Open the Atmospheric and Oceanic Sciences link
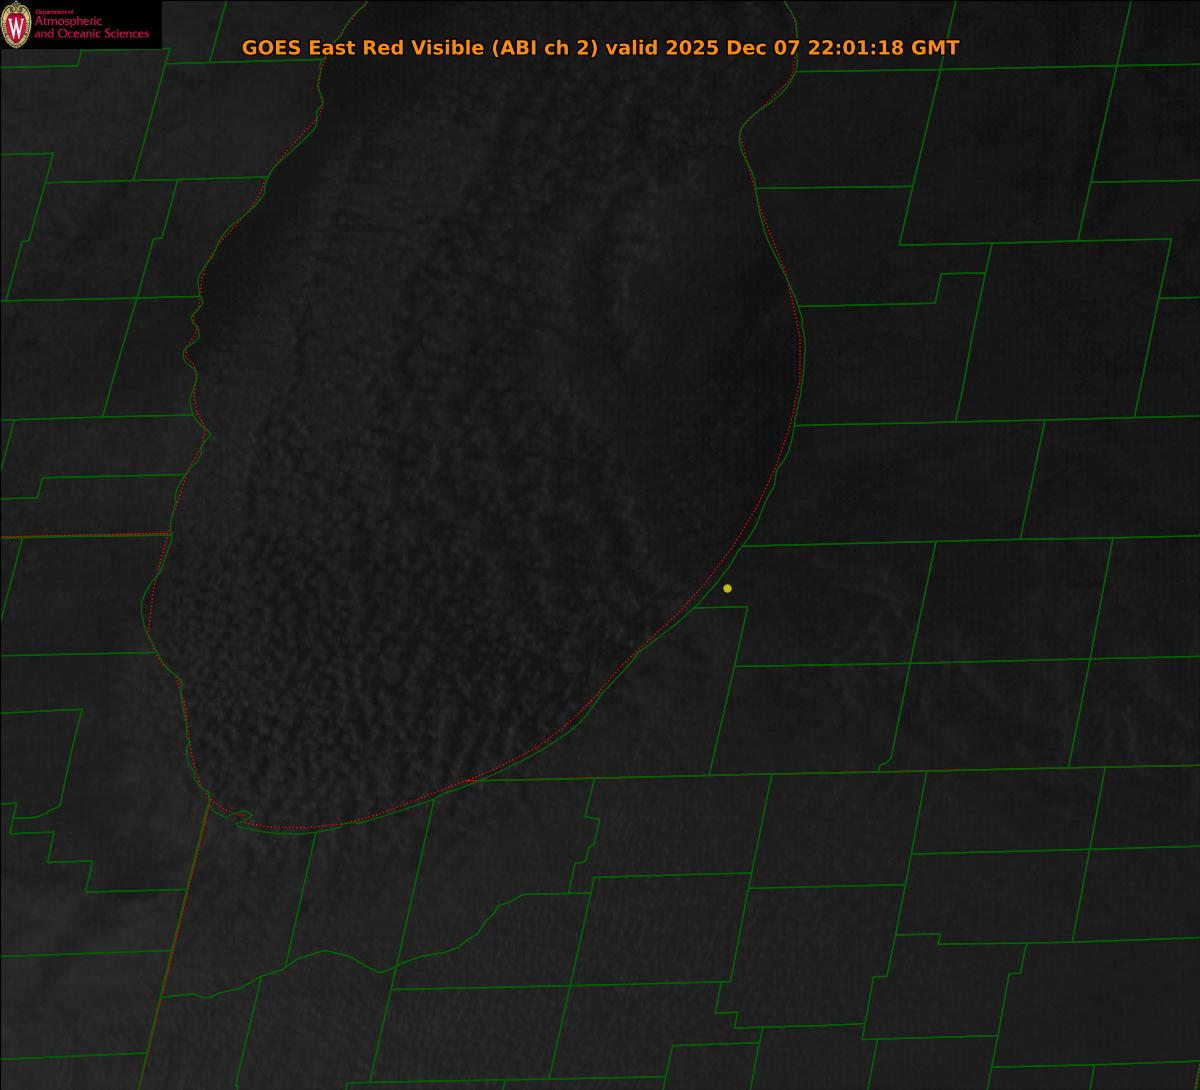The image size is (1200, 1090). [x=91, y=28]
